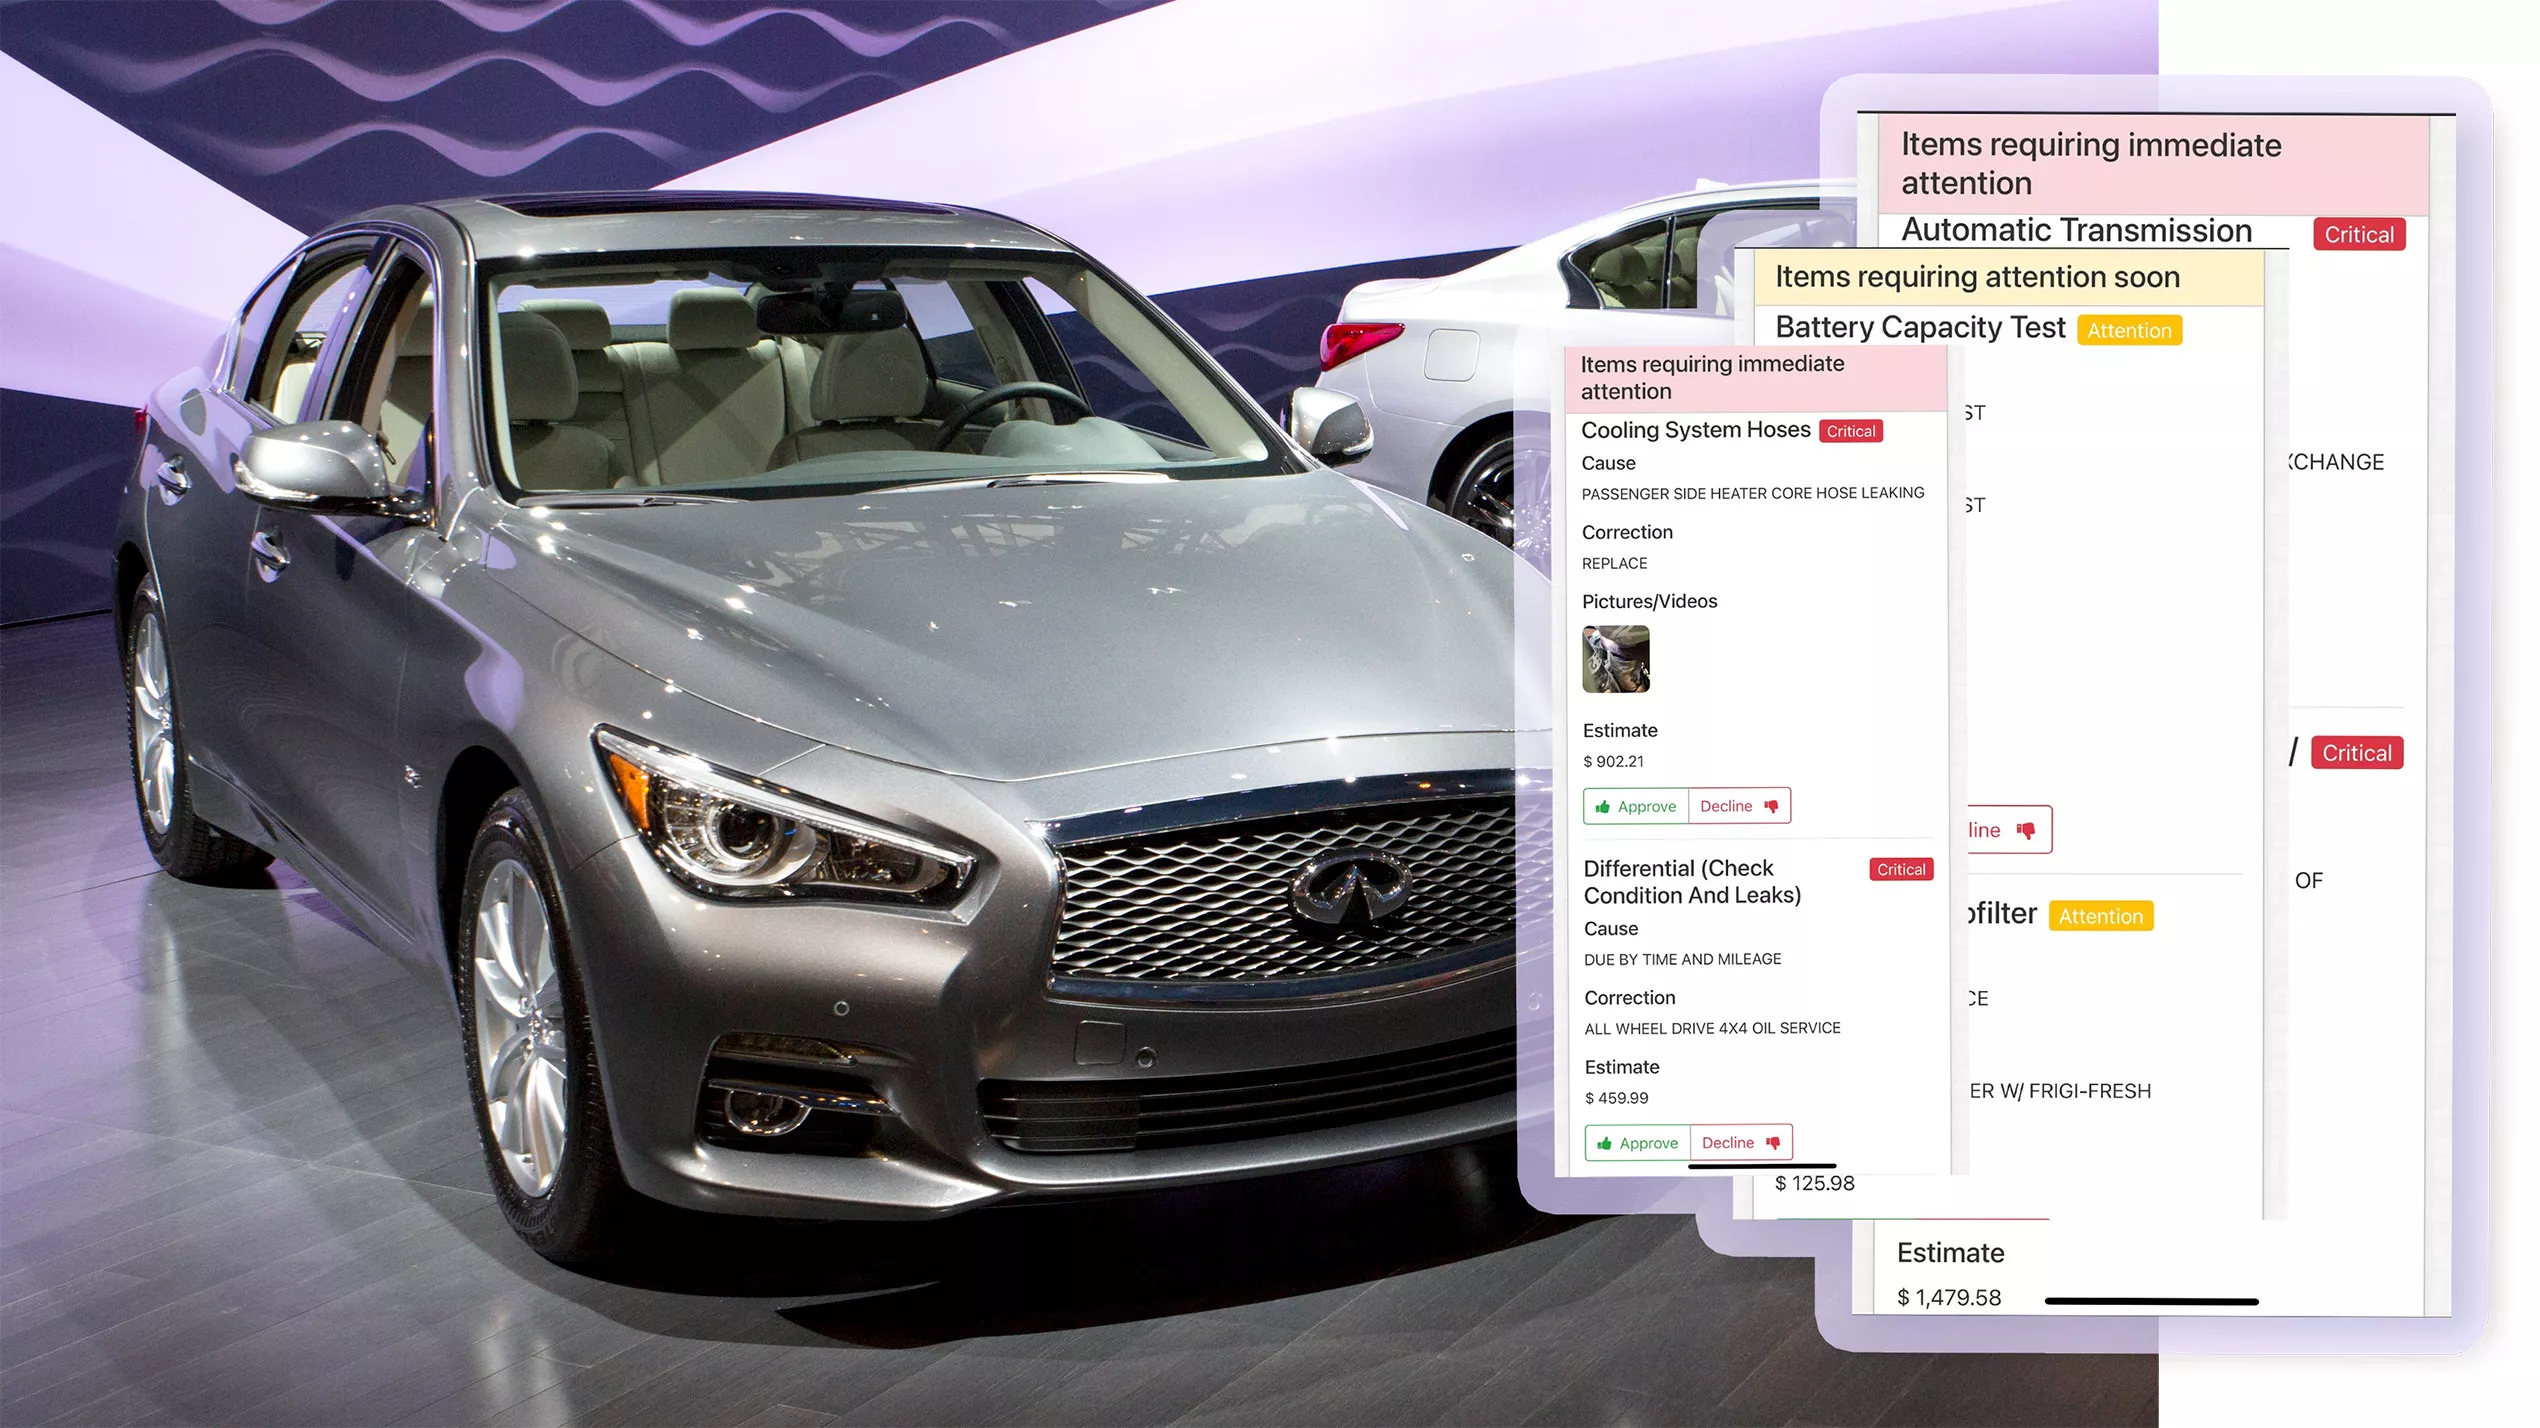Click Critical badge next to Automatic Transmission

2358,234
